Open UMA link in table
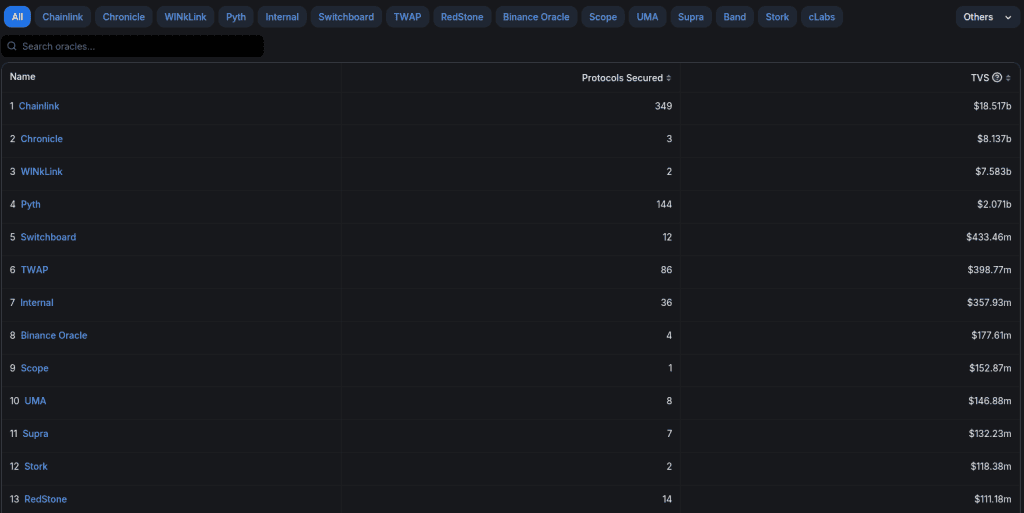Screen dimensions: 1024x513 pyautogui.click(x=35, y=401)
